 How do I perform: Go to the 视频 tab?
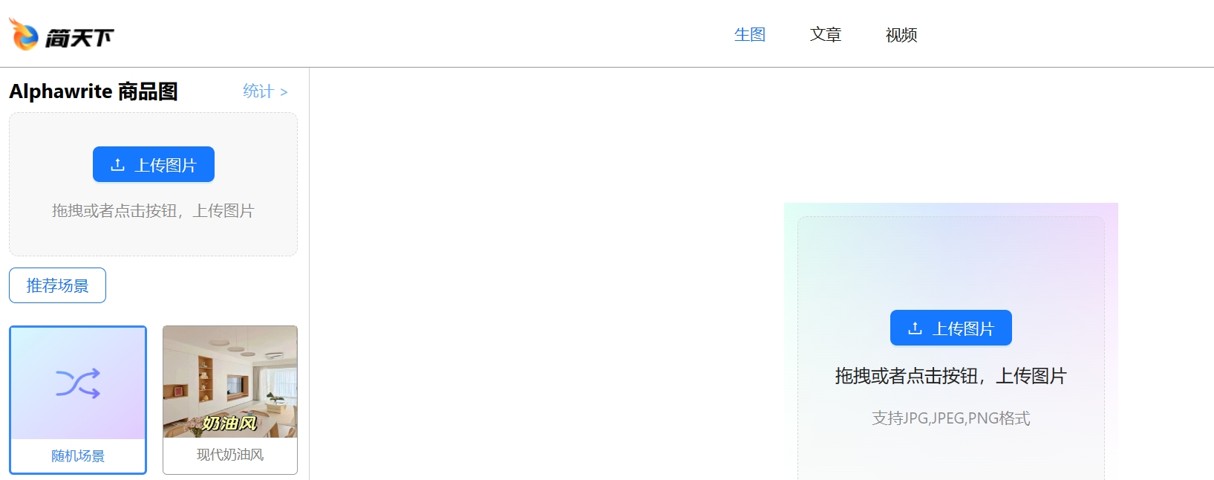pos(902,35)
